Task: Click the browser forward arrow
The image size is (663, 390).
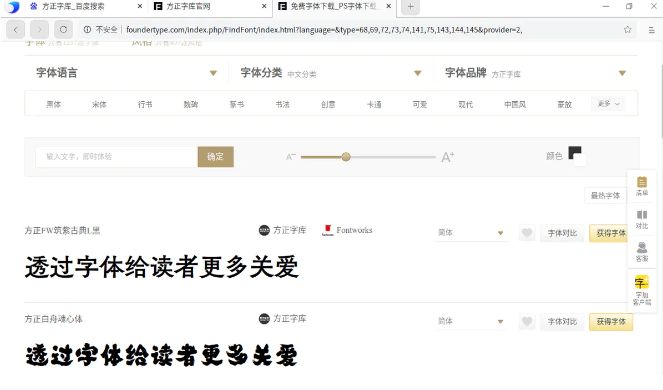Action: point(39,30)
